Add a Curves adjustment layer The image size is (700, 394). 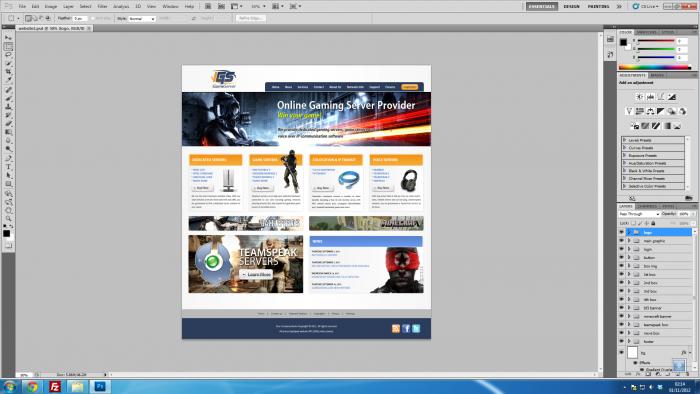point(661,97)
